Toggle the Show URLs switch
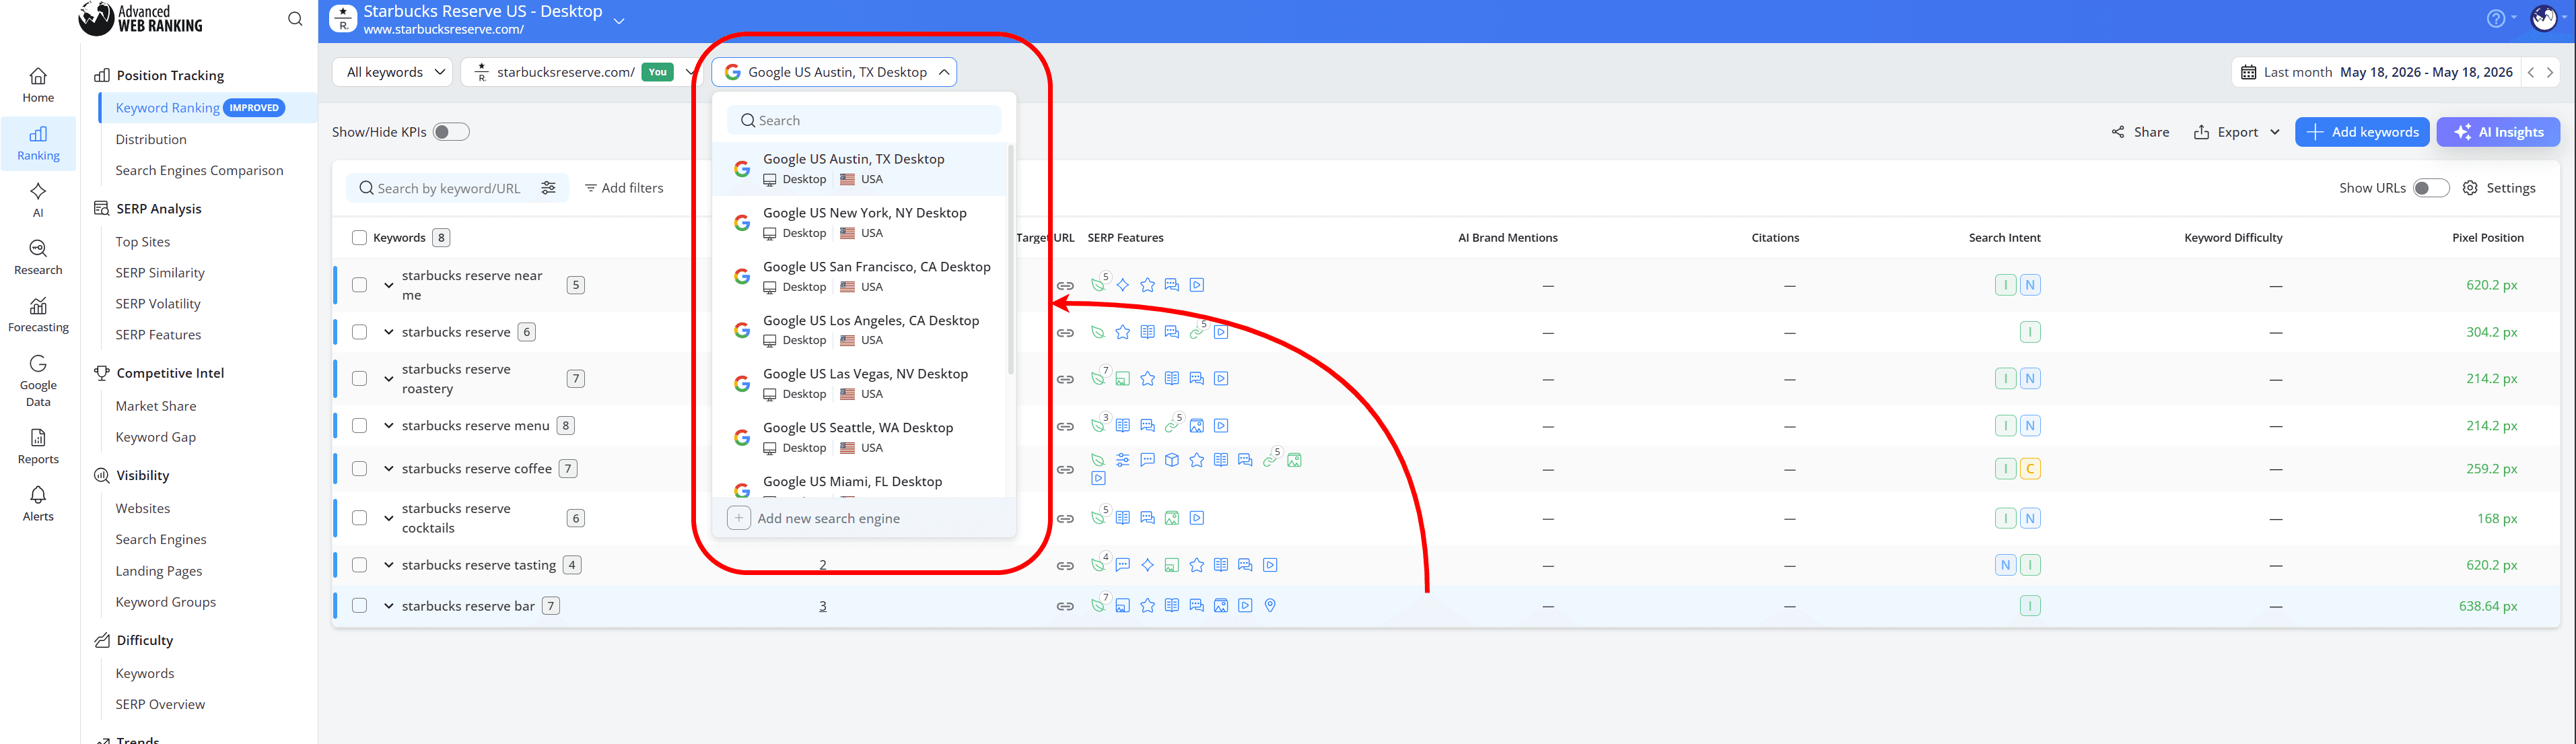The width and height of the screenshot is (2576, 744). [2430, 188]
